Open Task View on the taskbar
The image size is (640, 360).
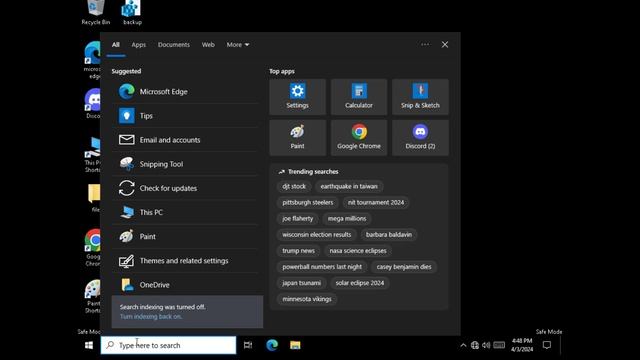coord(248,345)
